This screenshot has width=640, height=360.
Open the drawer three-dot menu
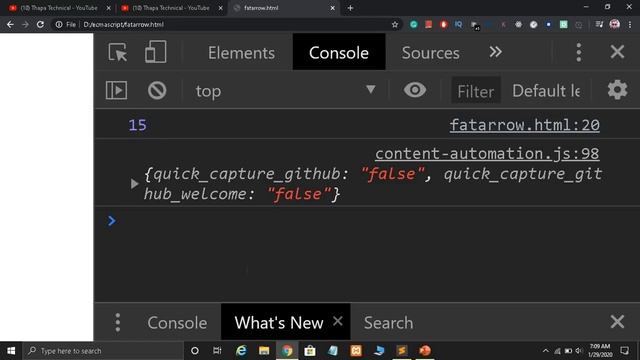click(x=118, y=322)
